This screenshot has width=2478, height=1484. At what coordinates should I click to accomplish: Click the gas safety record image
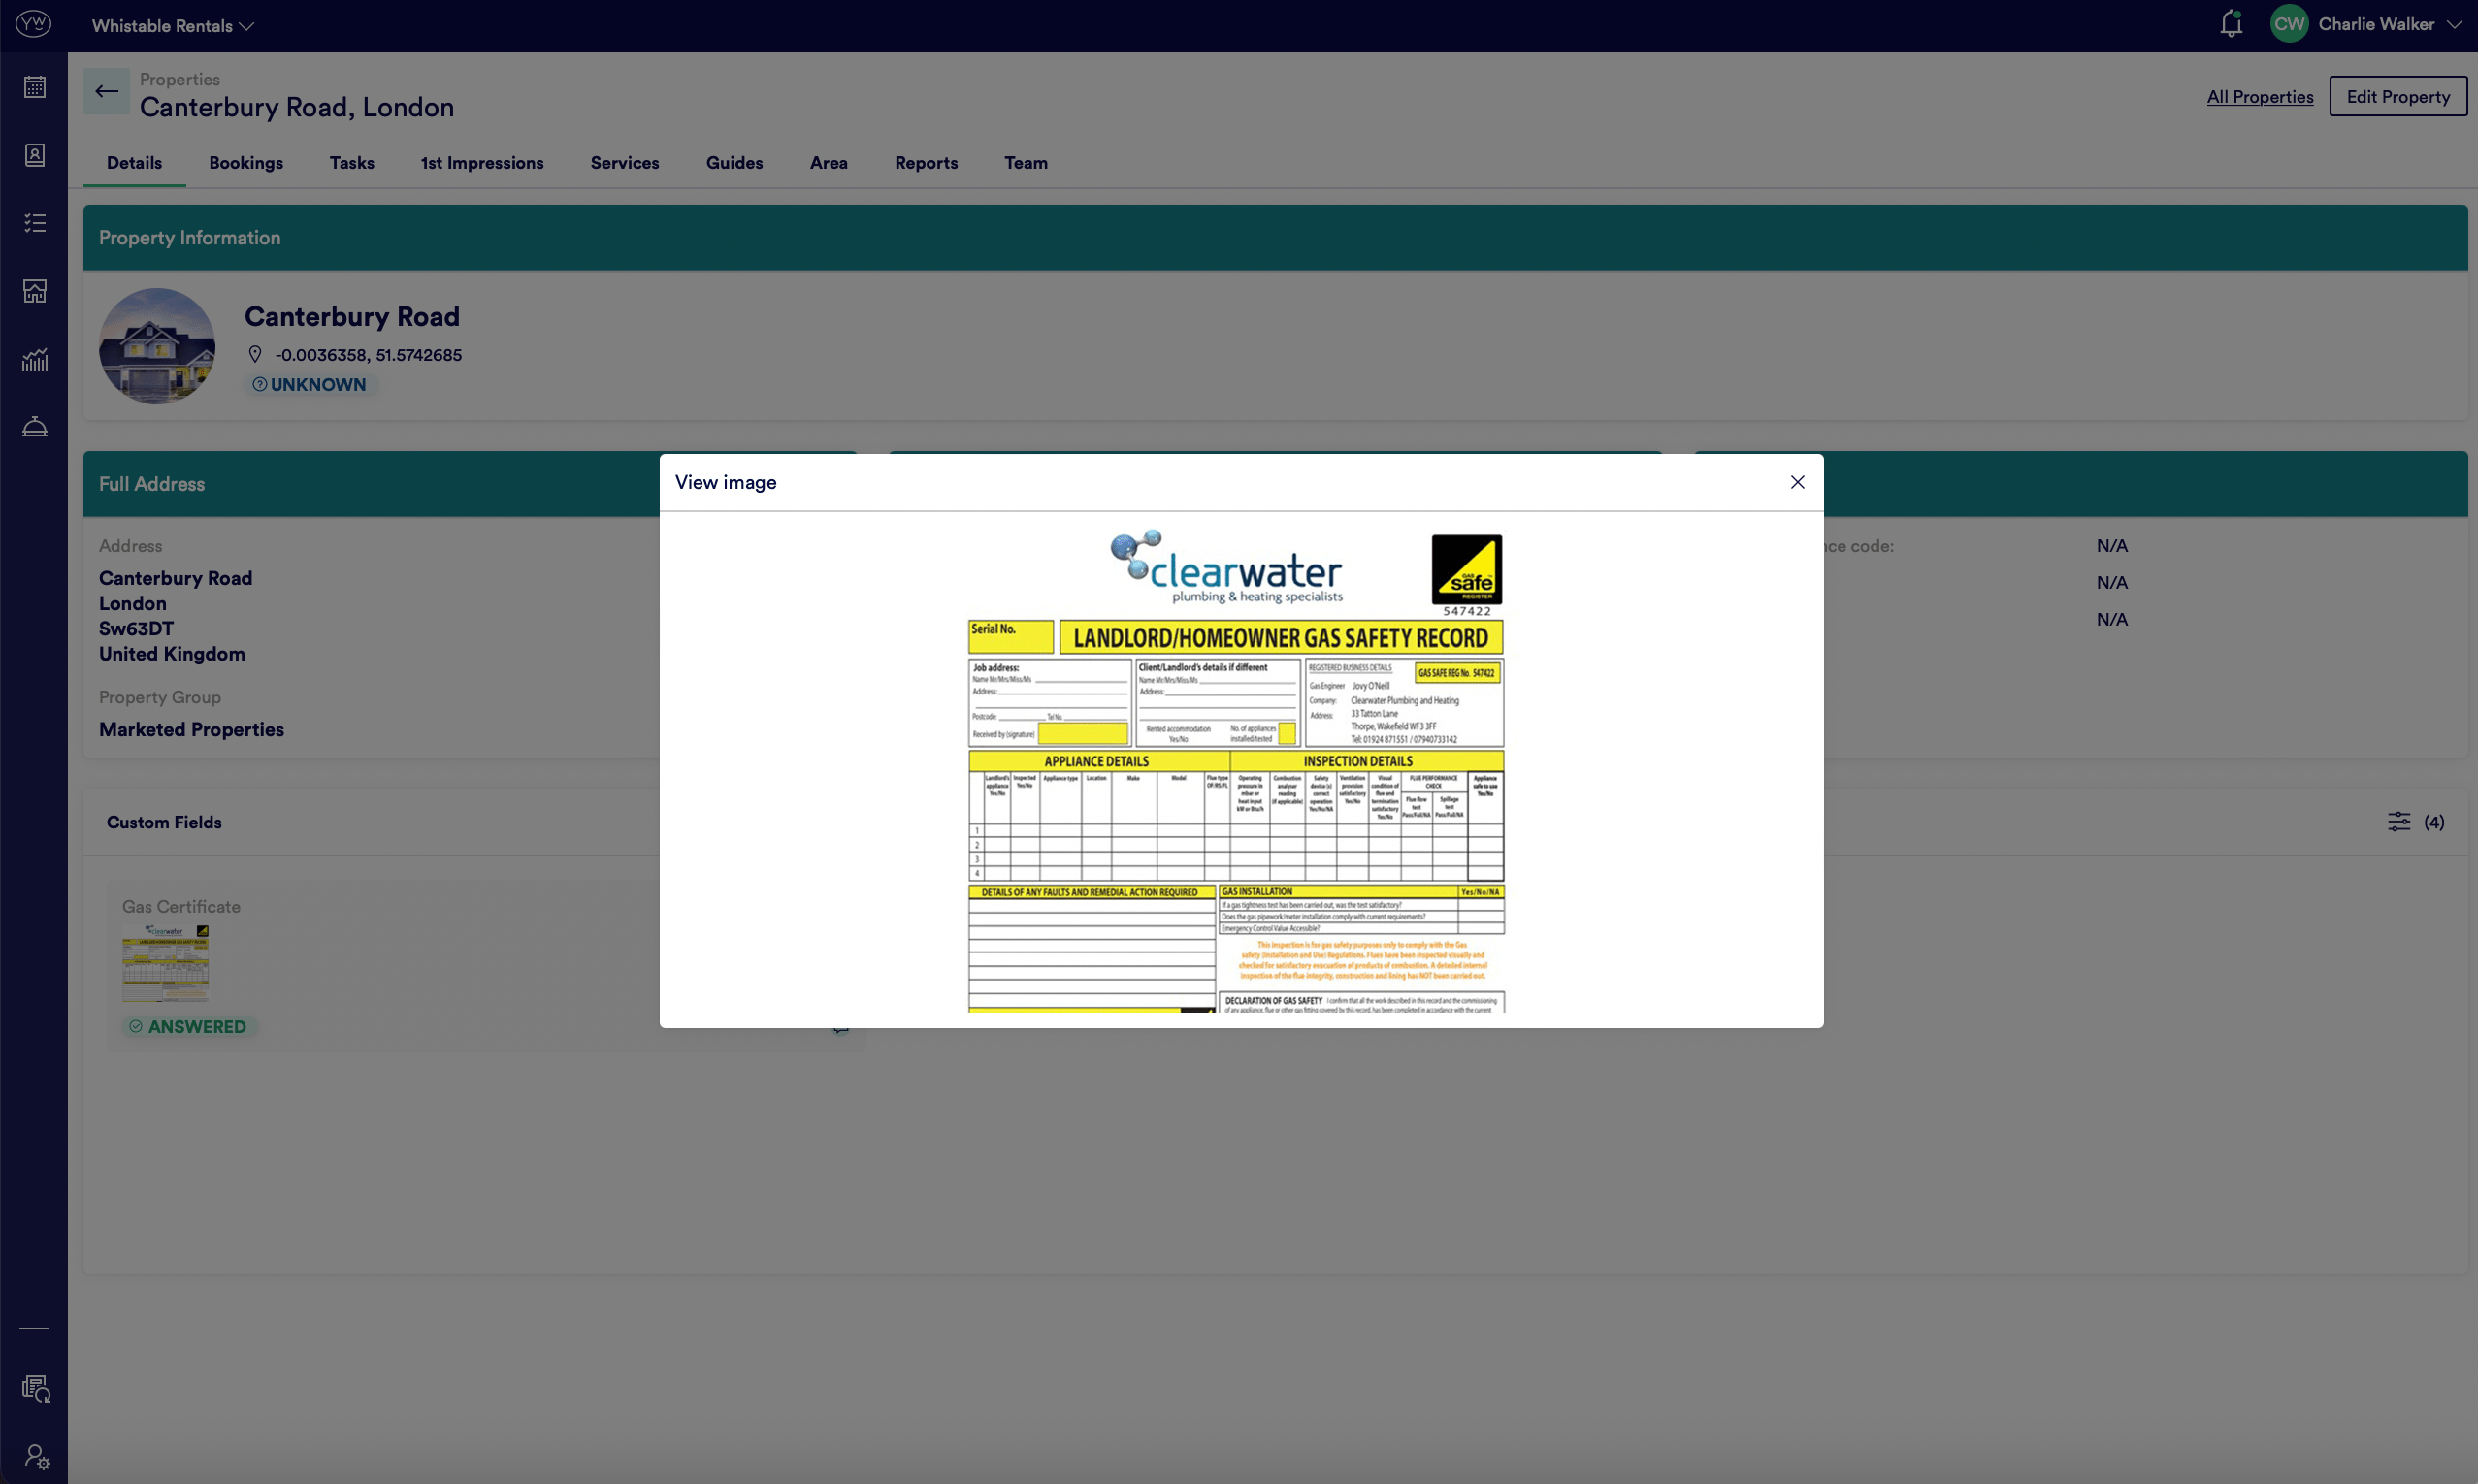[x=1236, y=770]
